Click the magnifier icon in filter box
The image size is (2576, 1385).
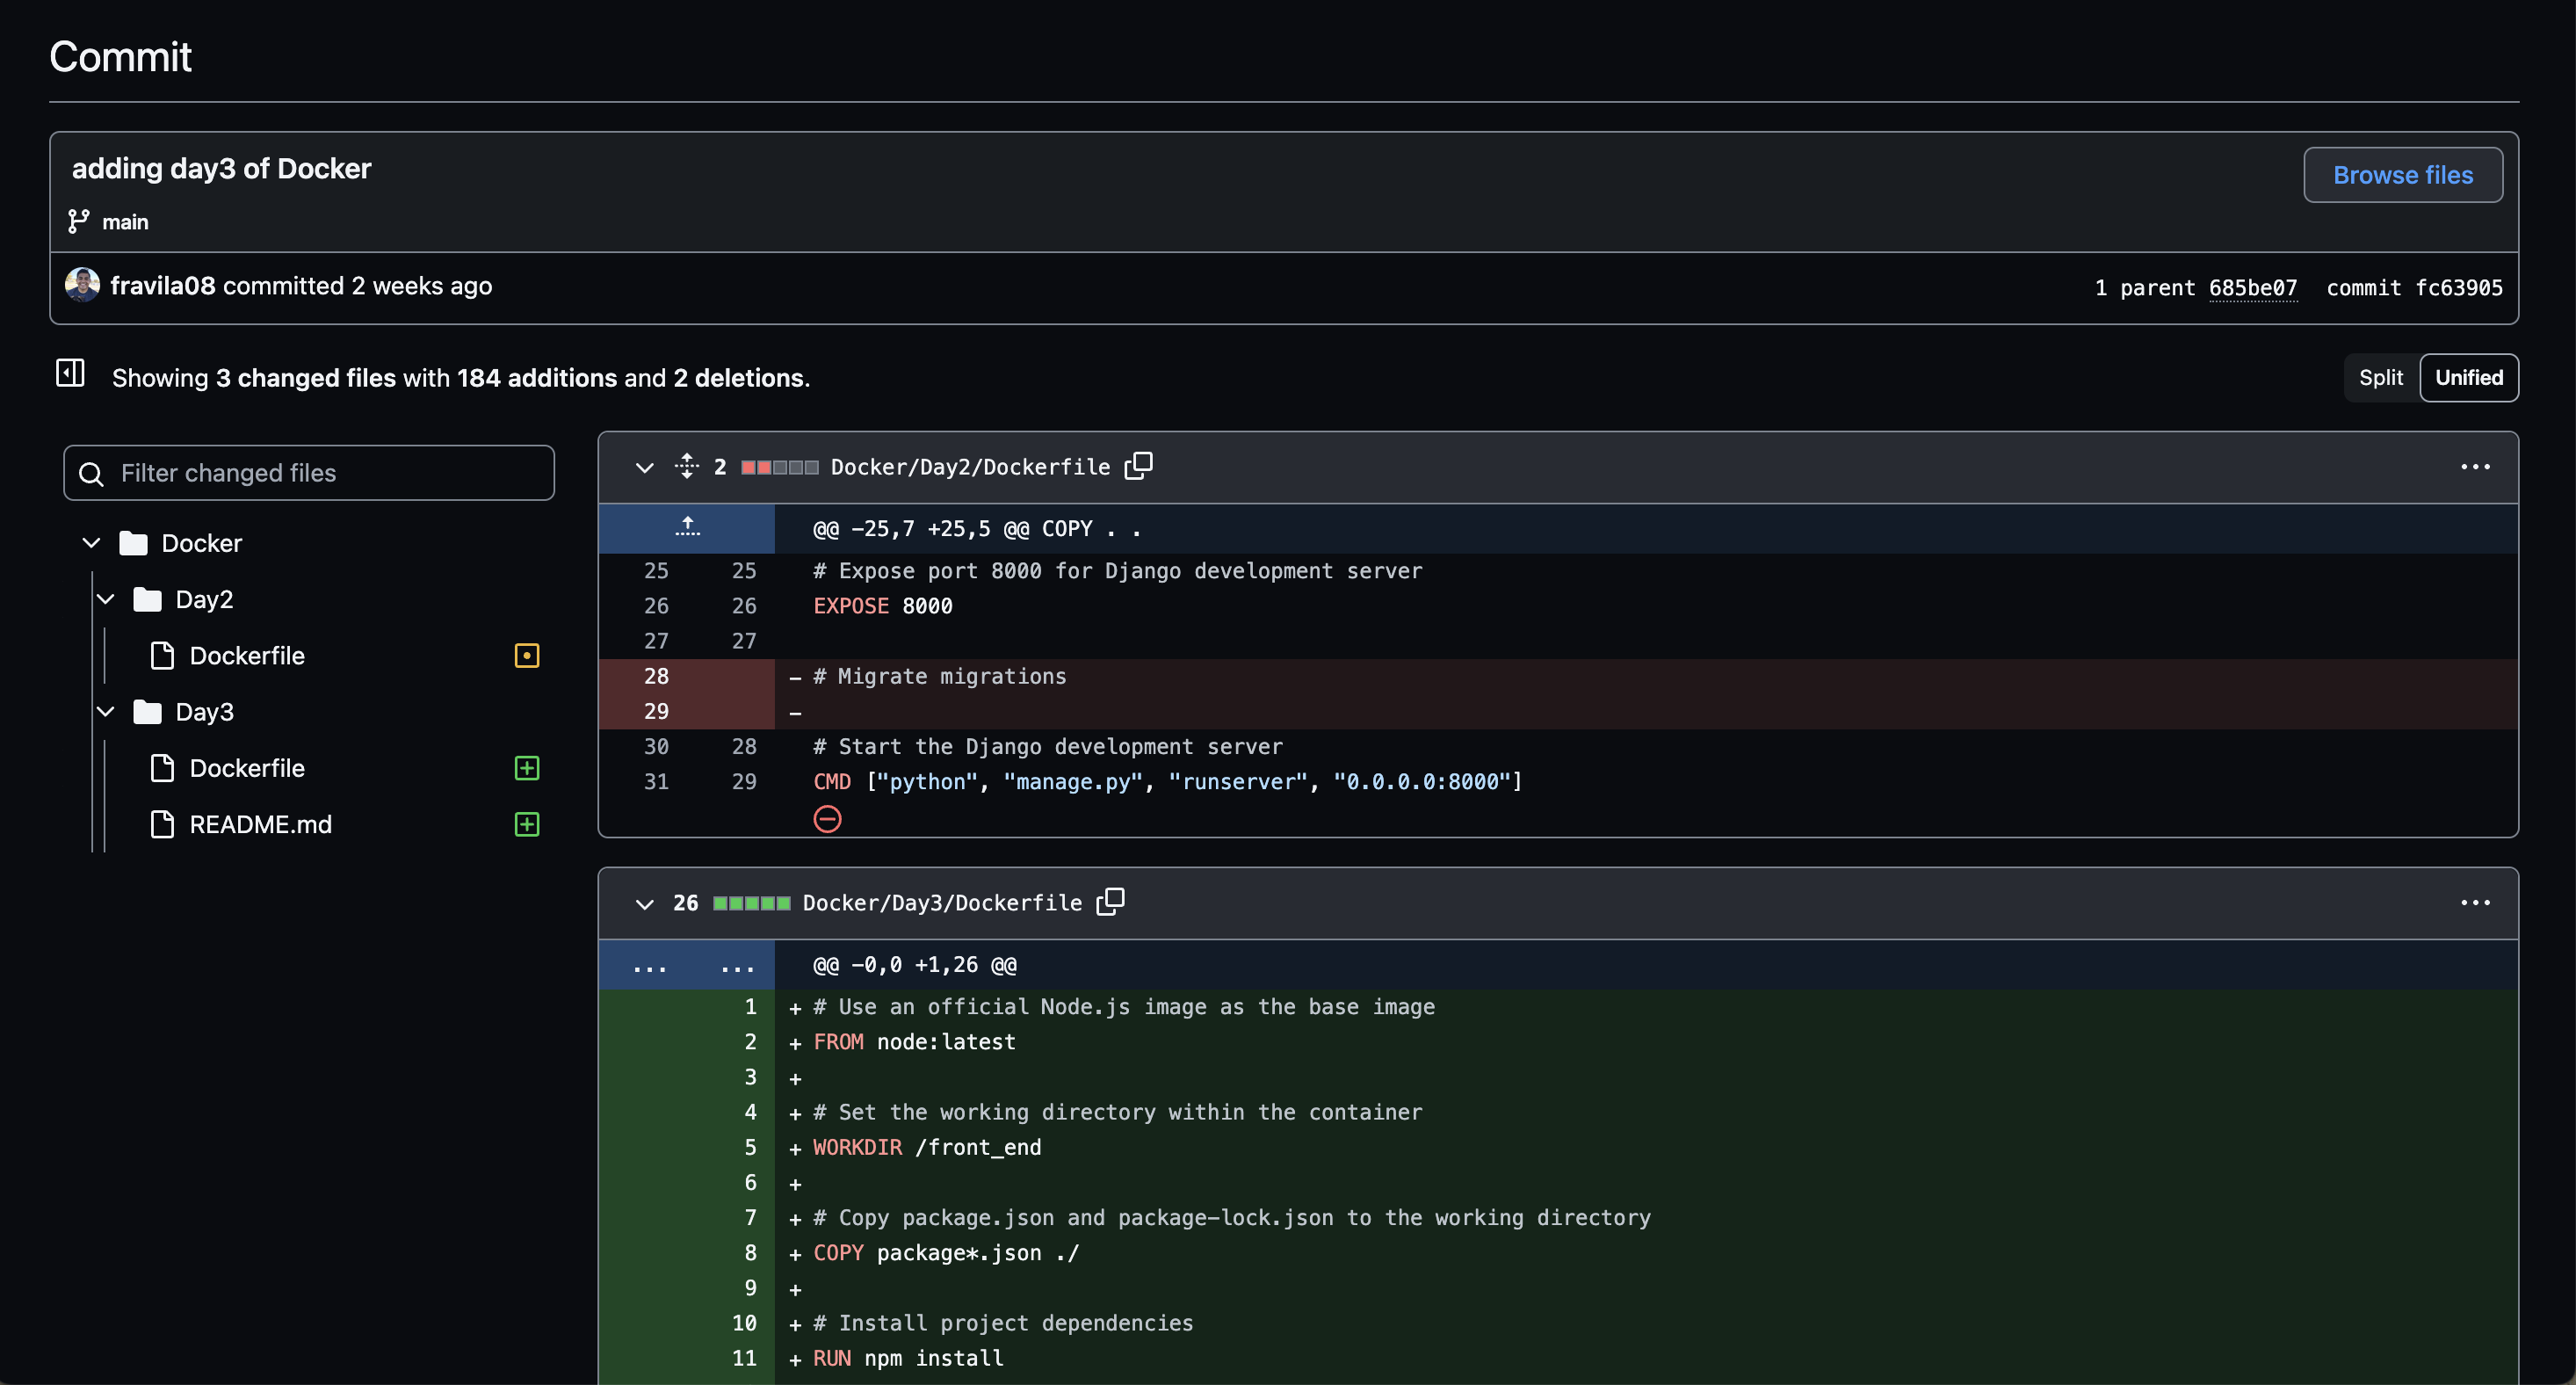point(91,473)
